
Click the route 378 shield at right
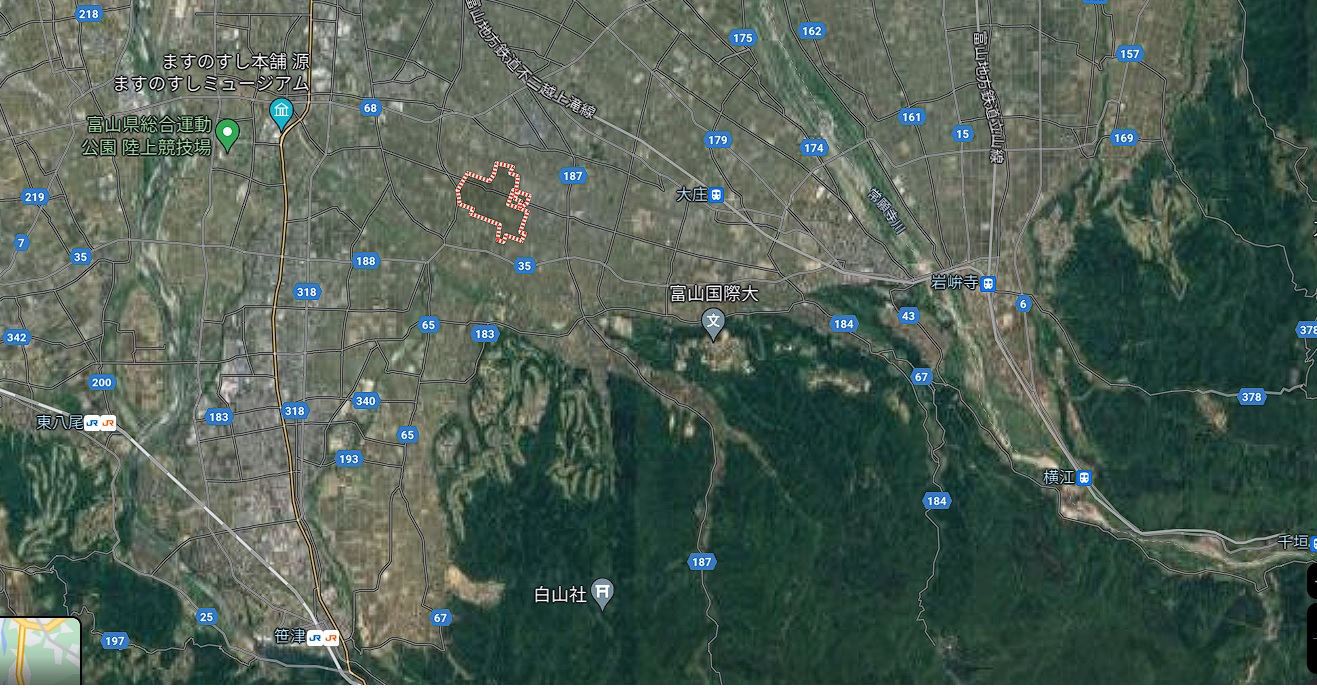pos(1251,397)
